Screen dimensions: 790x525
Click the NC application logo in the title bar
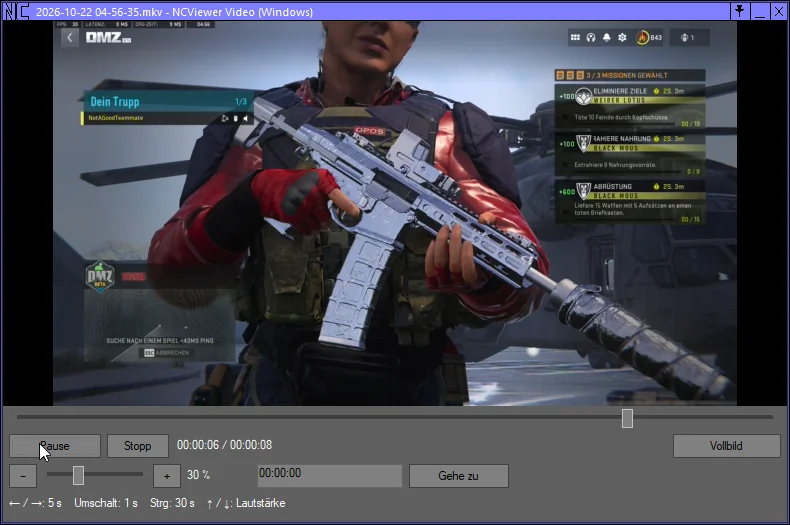[x=16, y=11]
